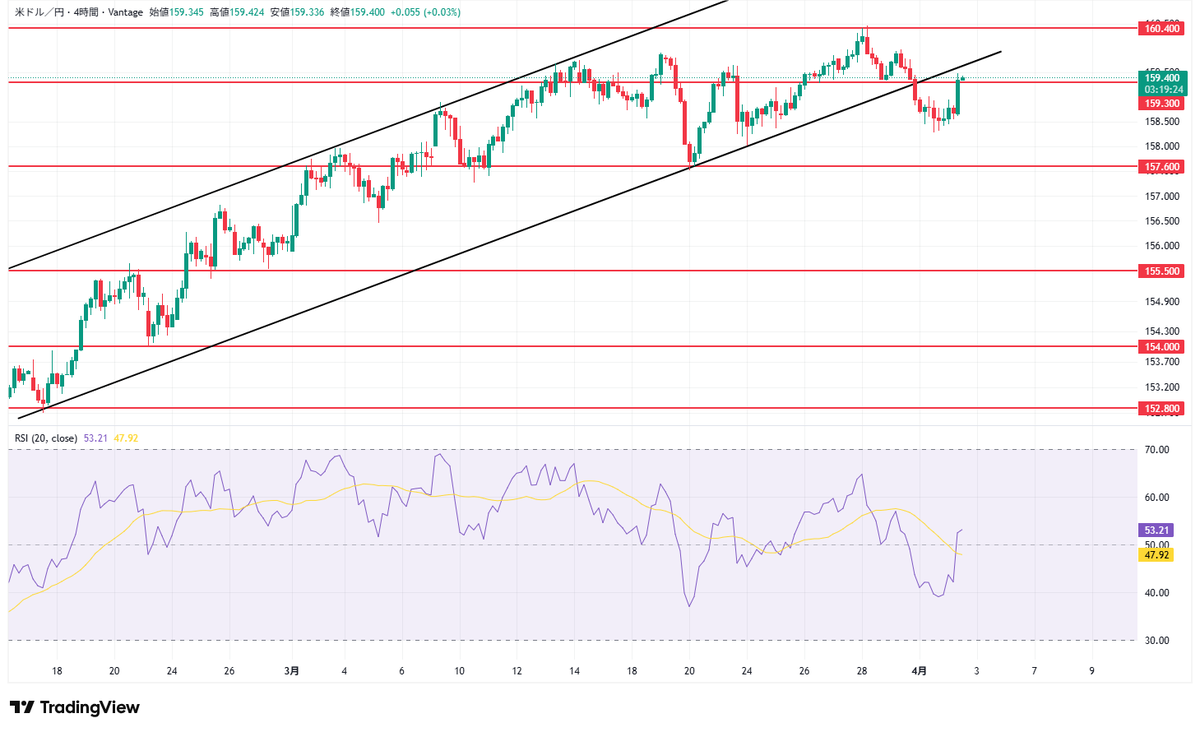Click the 30.00 RSI scale value
The width and height of the screenshot is (1200, 732).
tap(1158, 640)
